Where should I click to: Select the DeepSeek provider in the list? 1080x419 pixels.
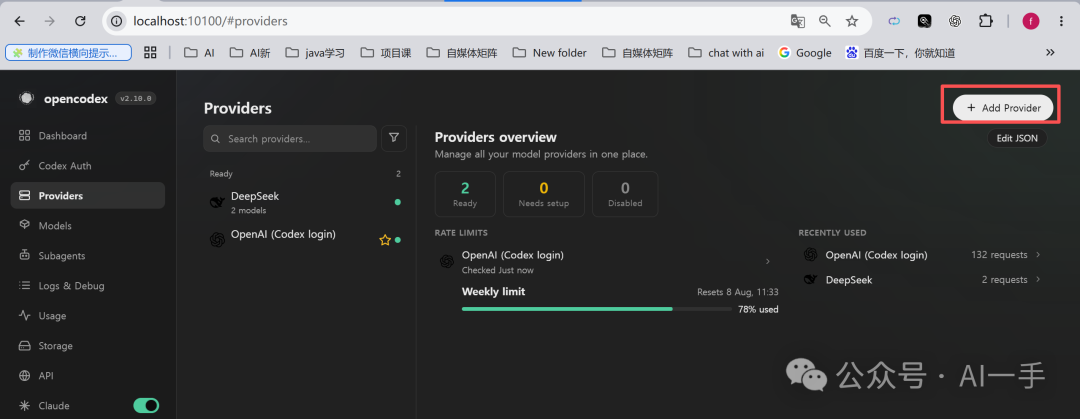click(x=305, y=202)
